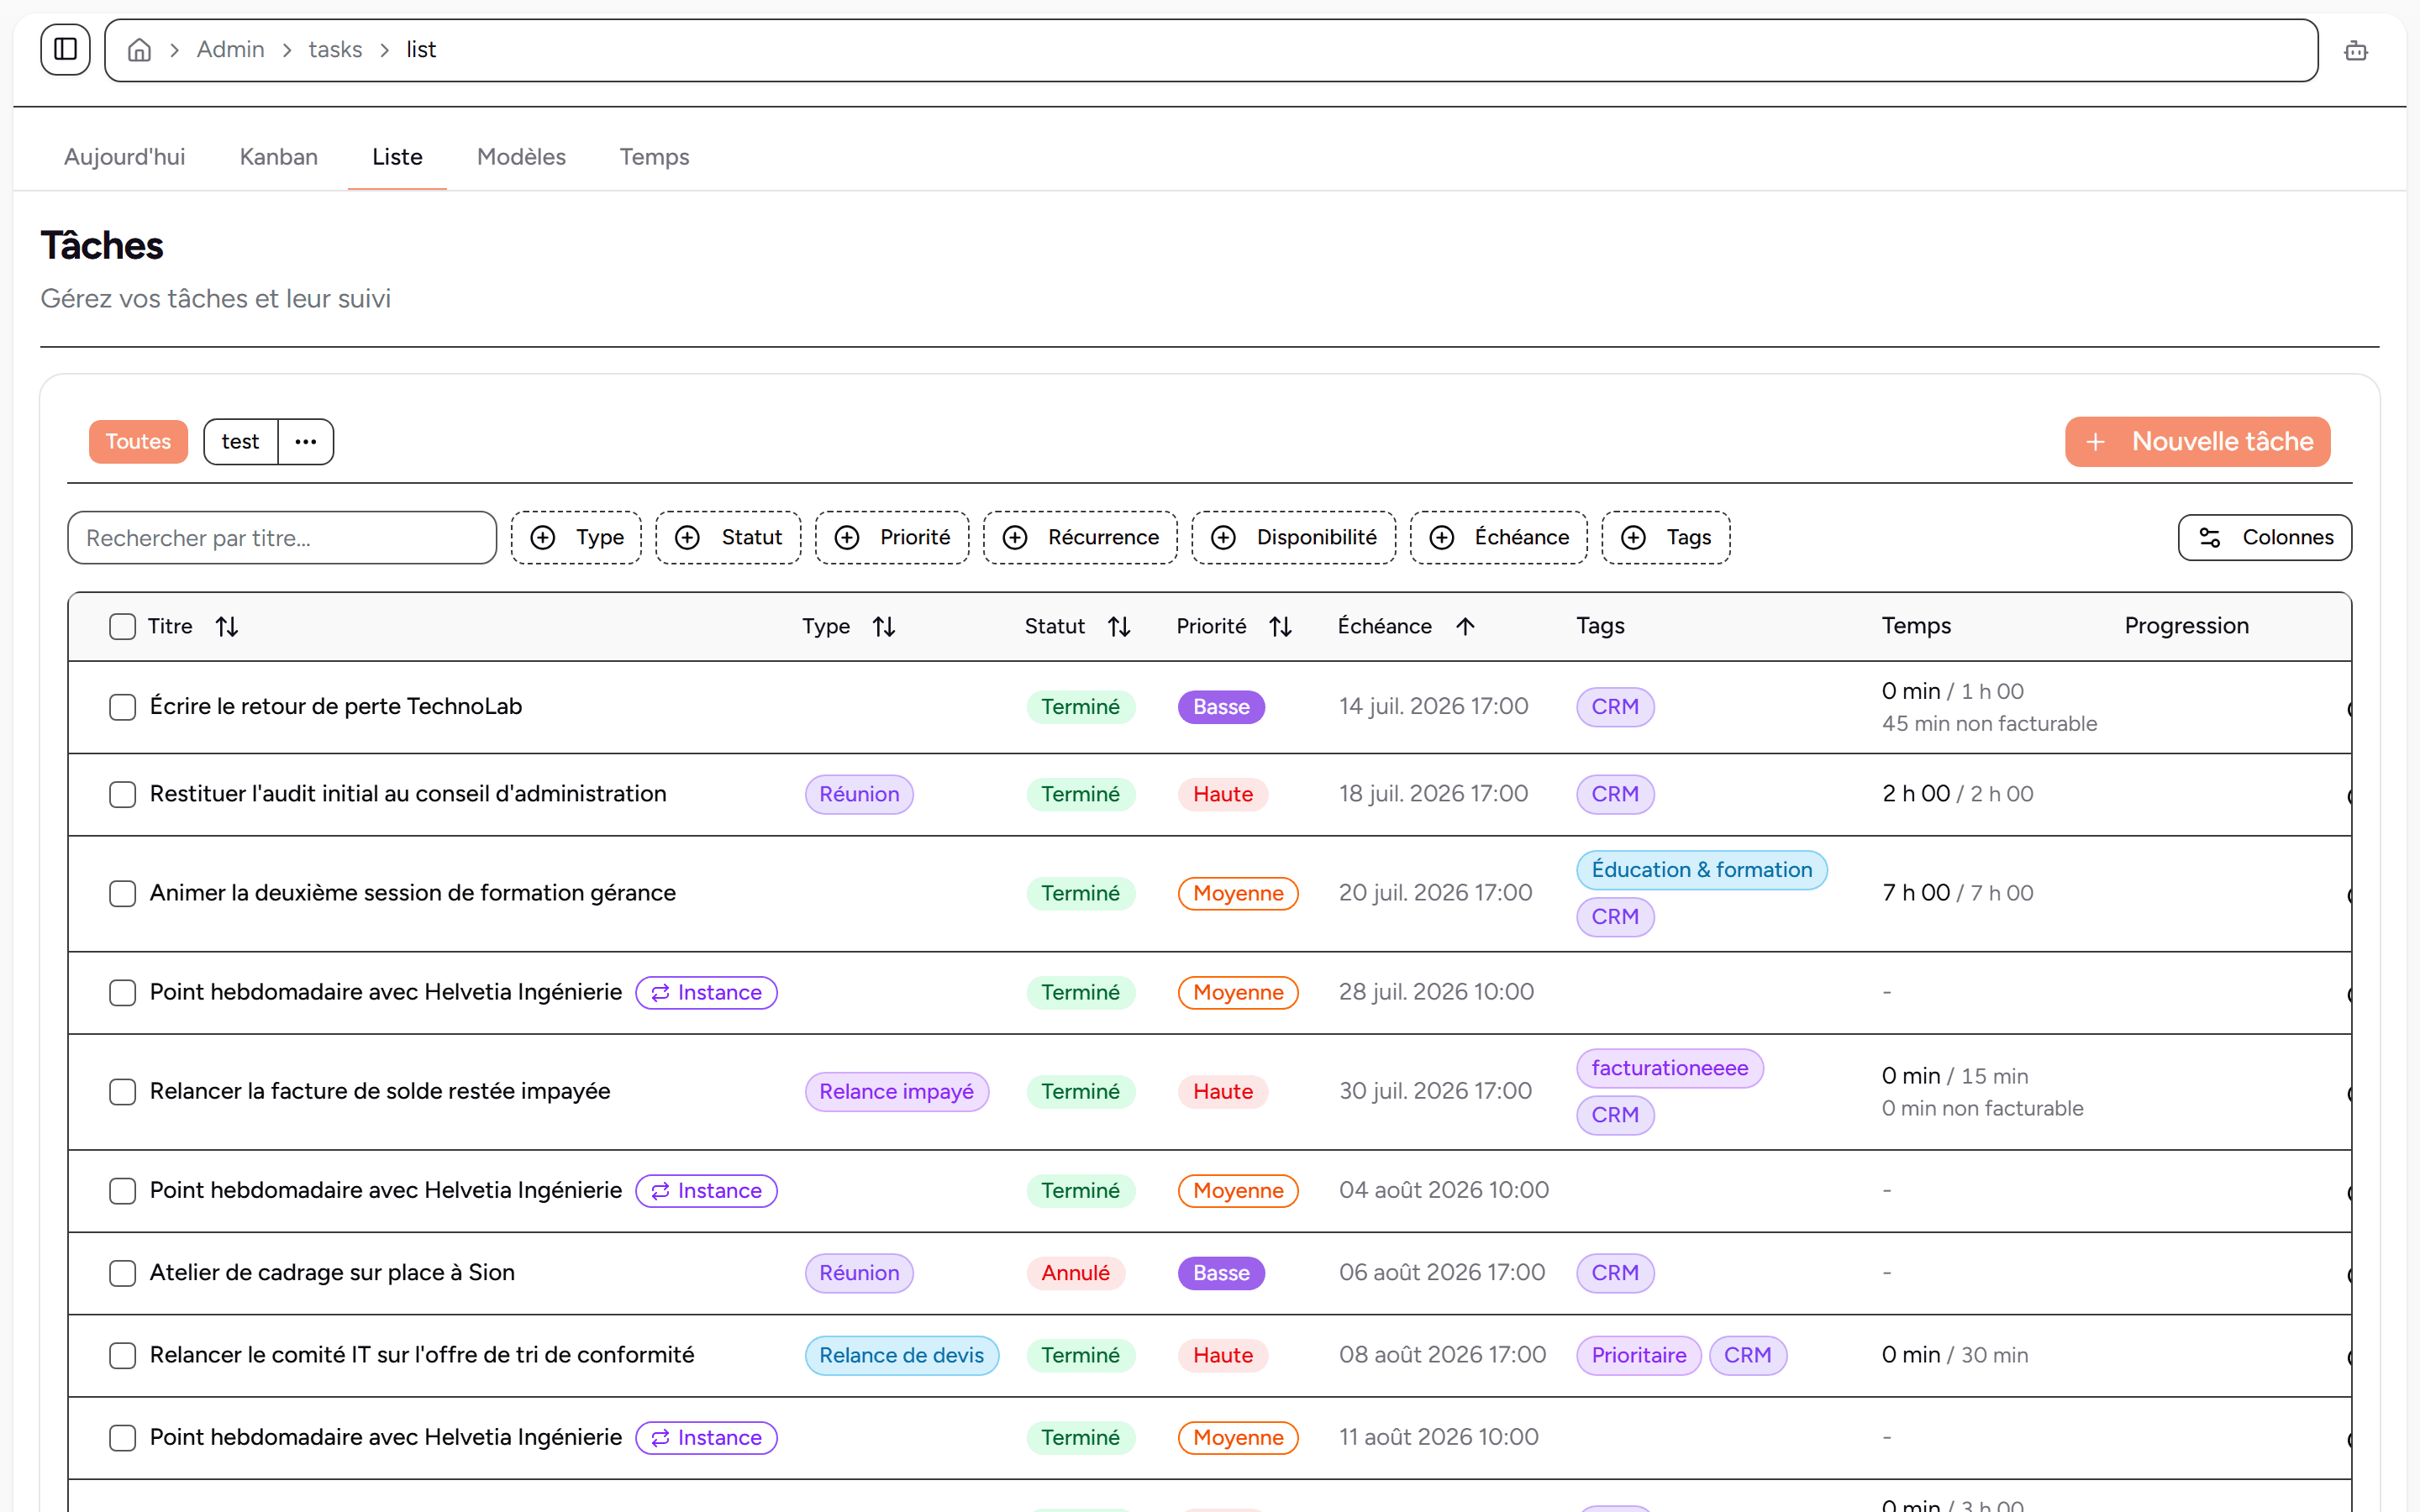This screenshot has width=2420, height=1512.
Task: Create a task with Nouvelle tâche
Action: click(x=2197, y=442)
